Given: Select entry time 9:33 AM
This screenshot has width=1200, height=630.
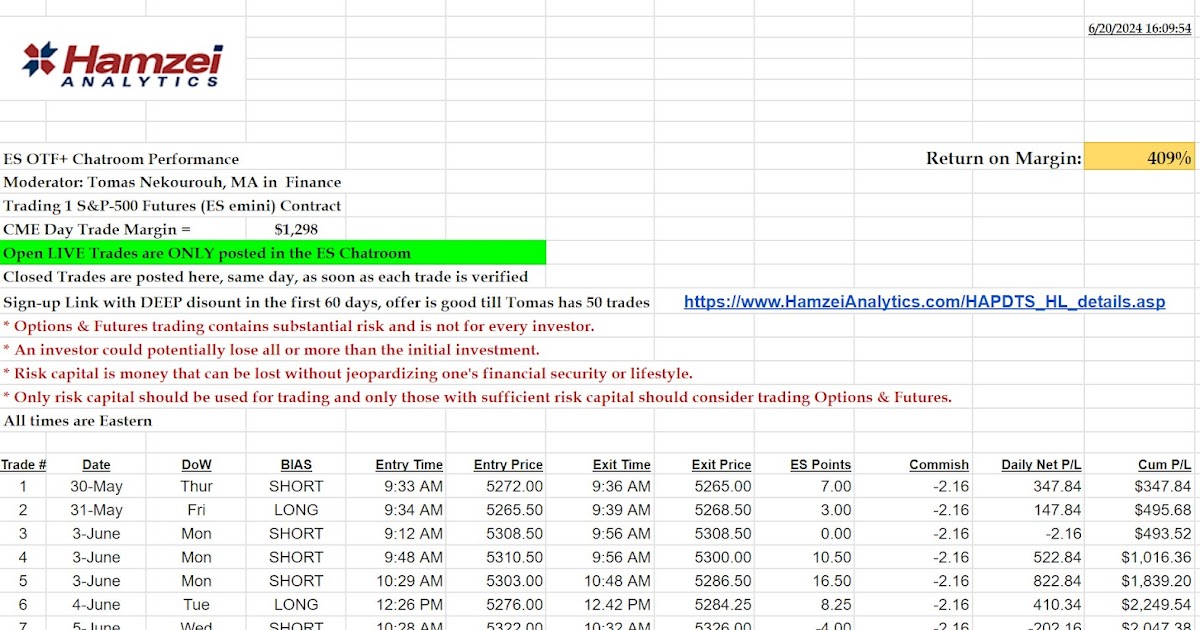Looking at the screenshot, I should click(x=413, y=486).
